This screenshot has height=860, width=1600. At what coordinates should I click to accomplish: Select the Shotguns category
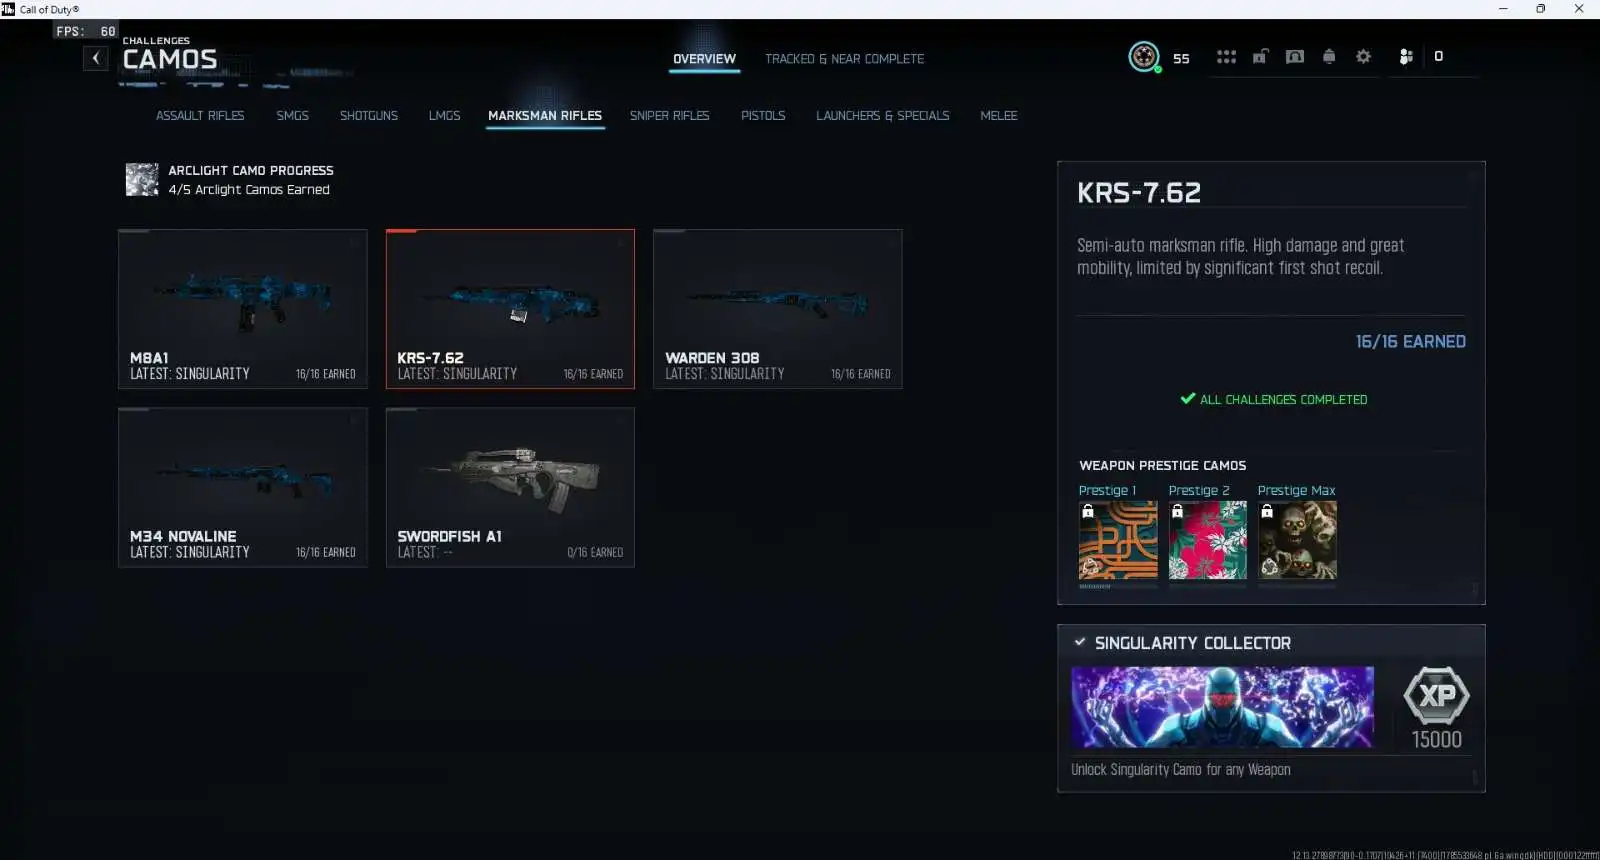coord(369,116)
